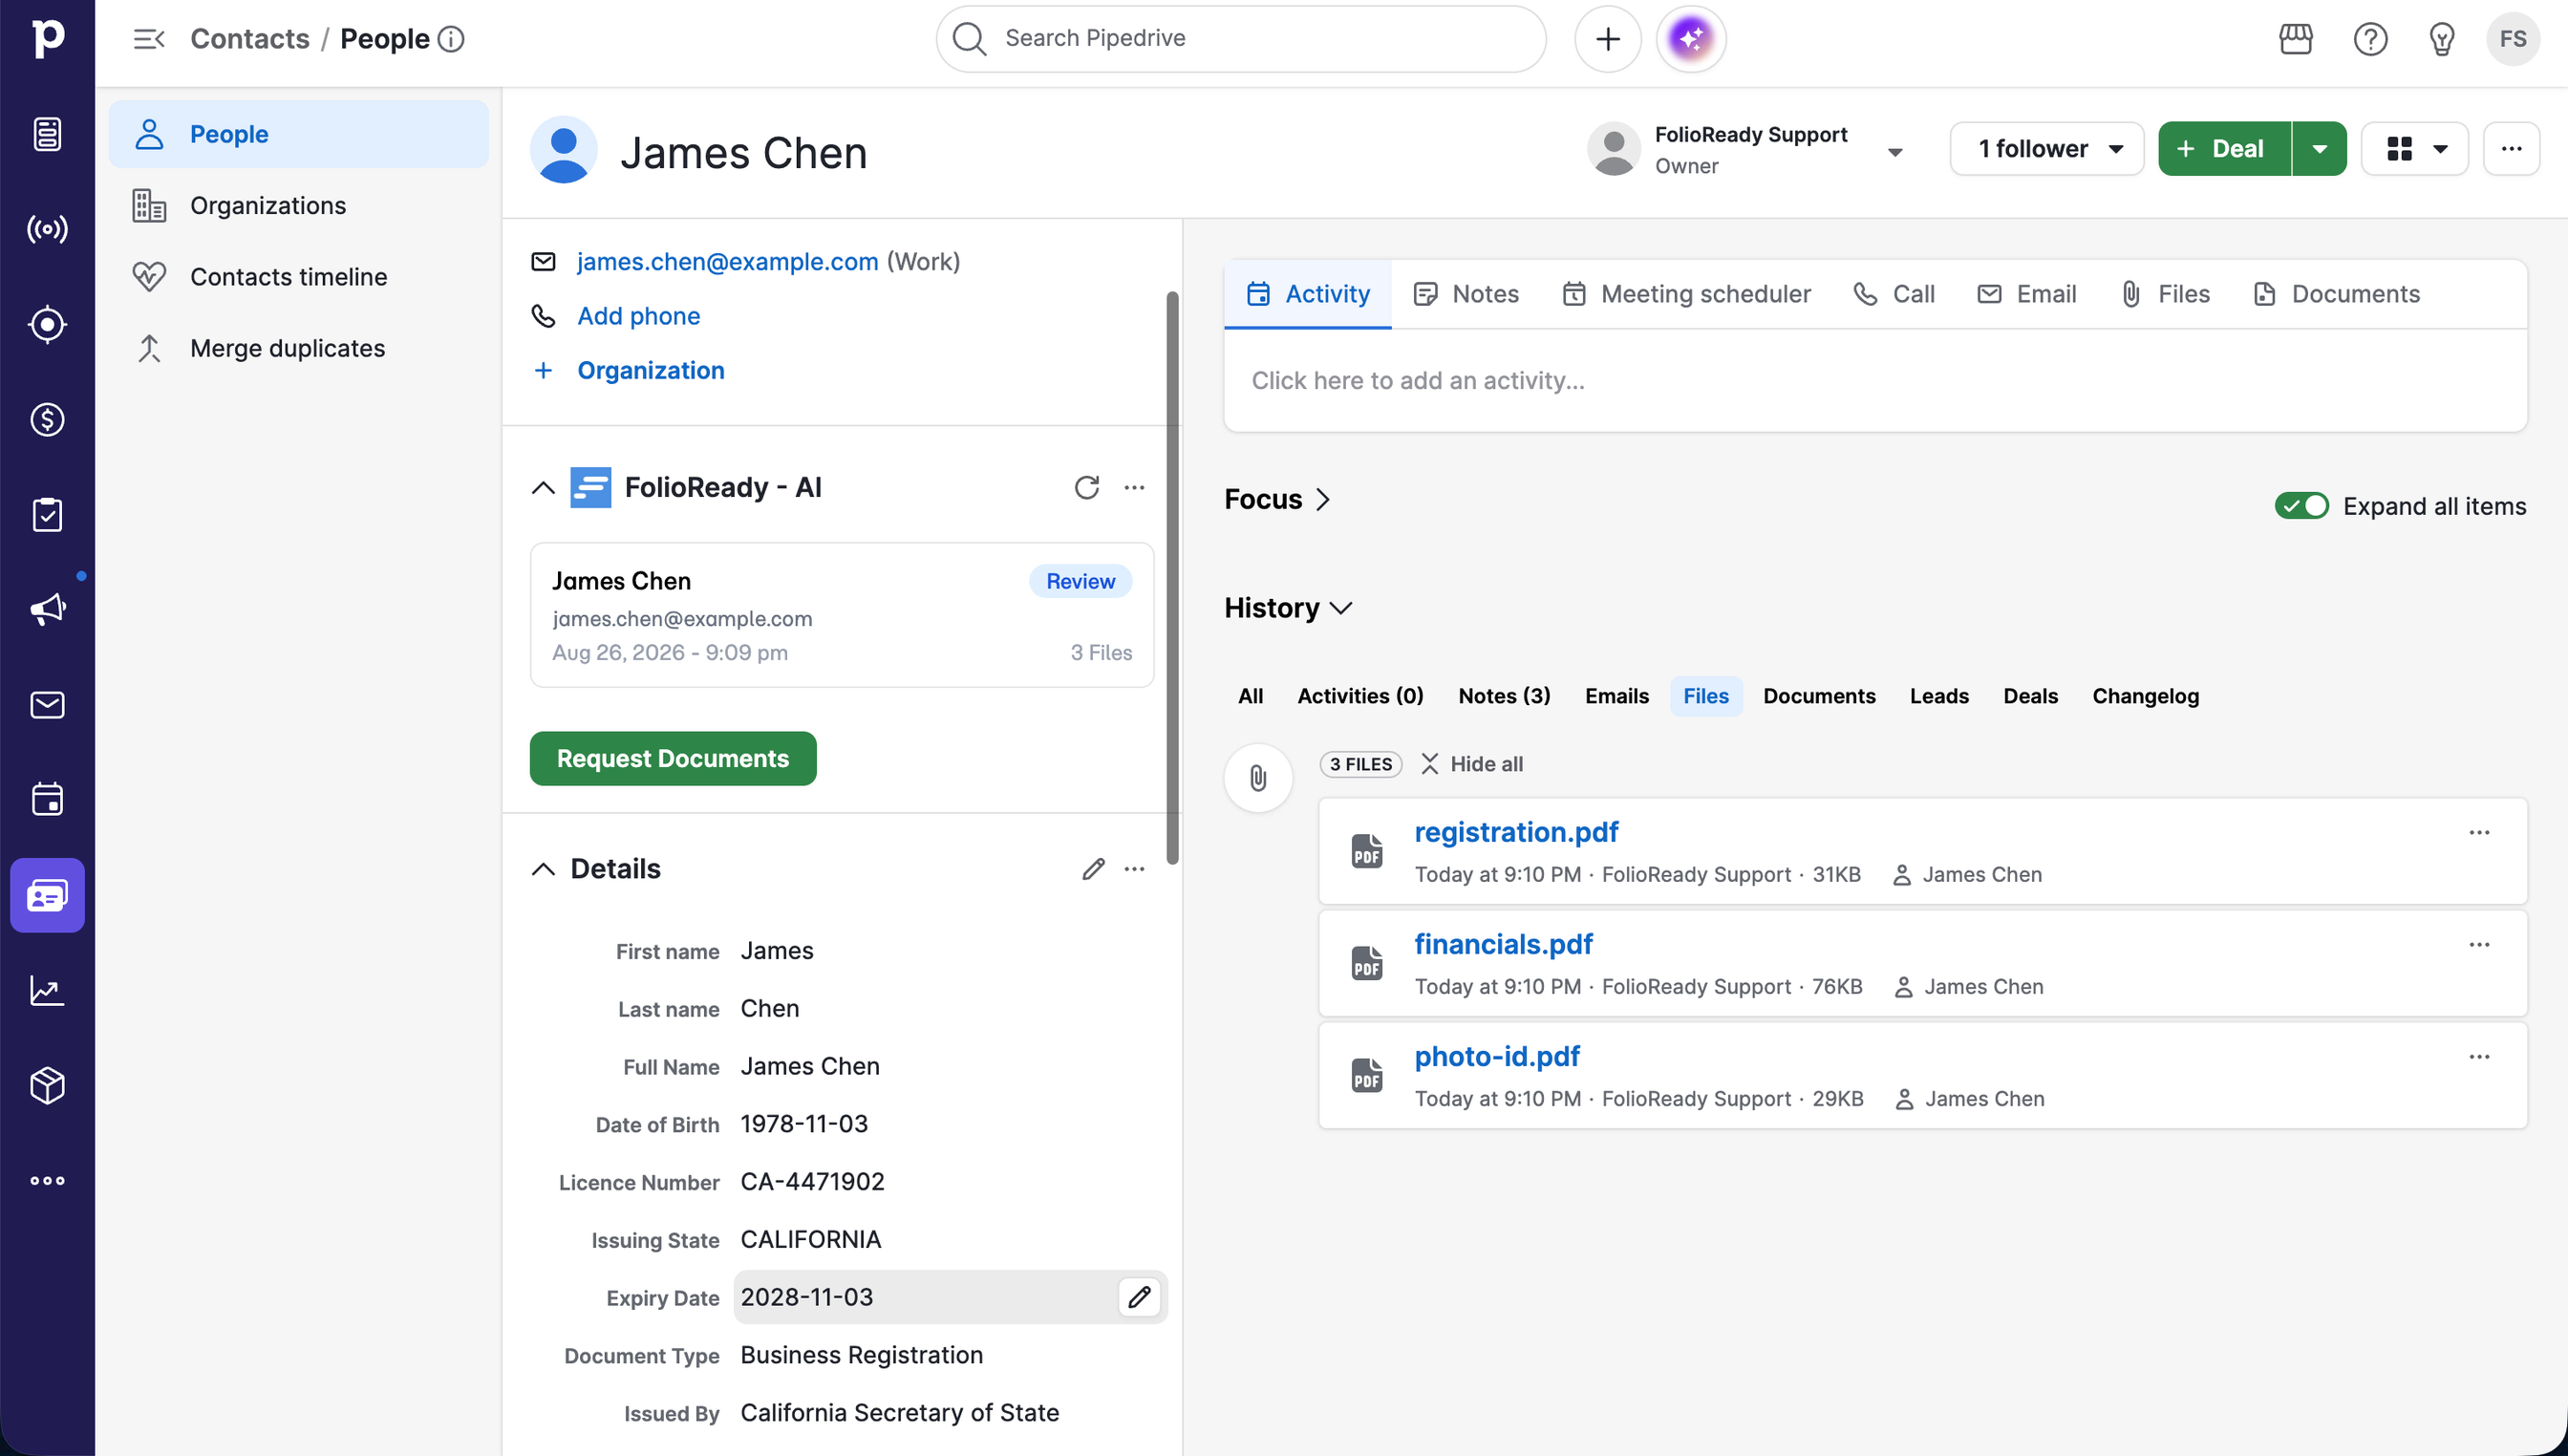Open Deals dollar sidebar icon

(x=47, y=420)
